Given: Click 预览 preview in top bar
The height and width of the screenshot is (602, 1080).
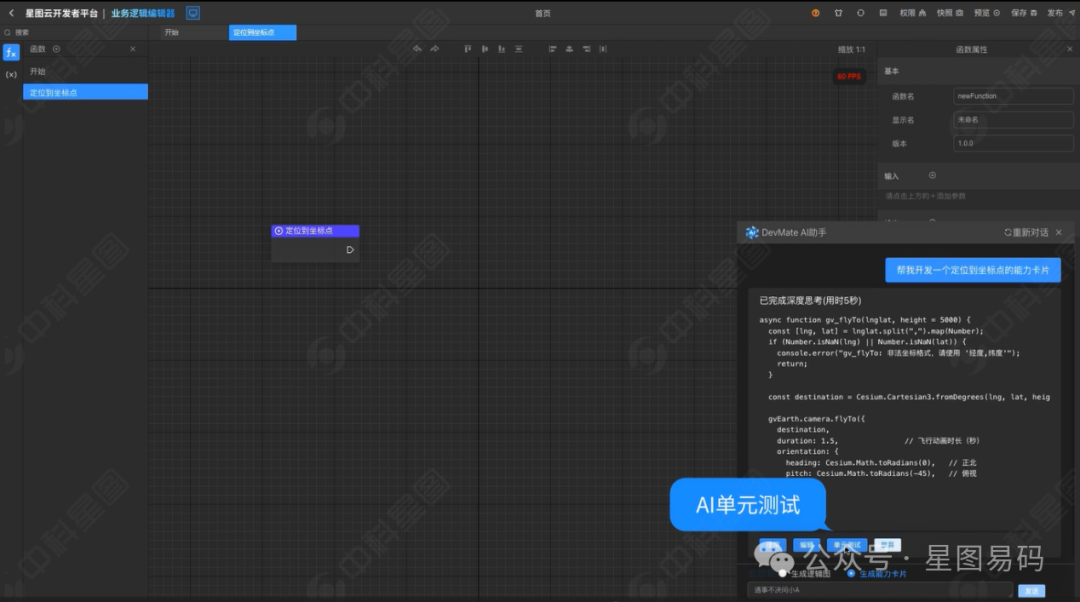Looking at the screenshot, I should (x=987, y=13).
